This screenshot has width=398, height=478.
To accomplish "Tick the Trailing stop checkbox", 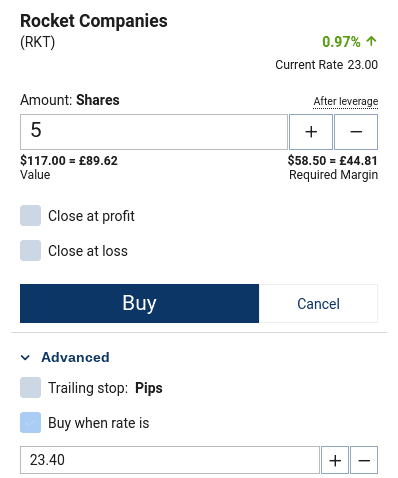I will pos(30,388).
